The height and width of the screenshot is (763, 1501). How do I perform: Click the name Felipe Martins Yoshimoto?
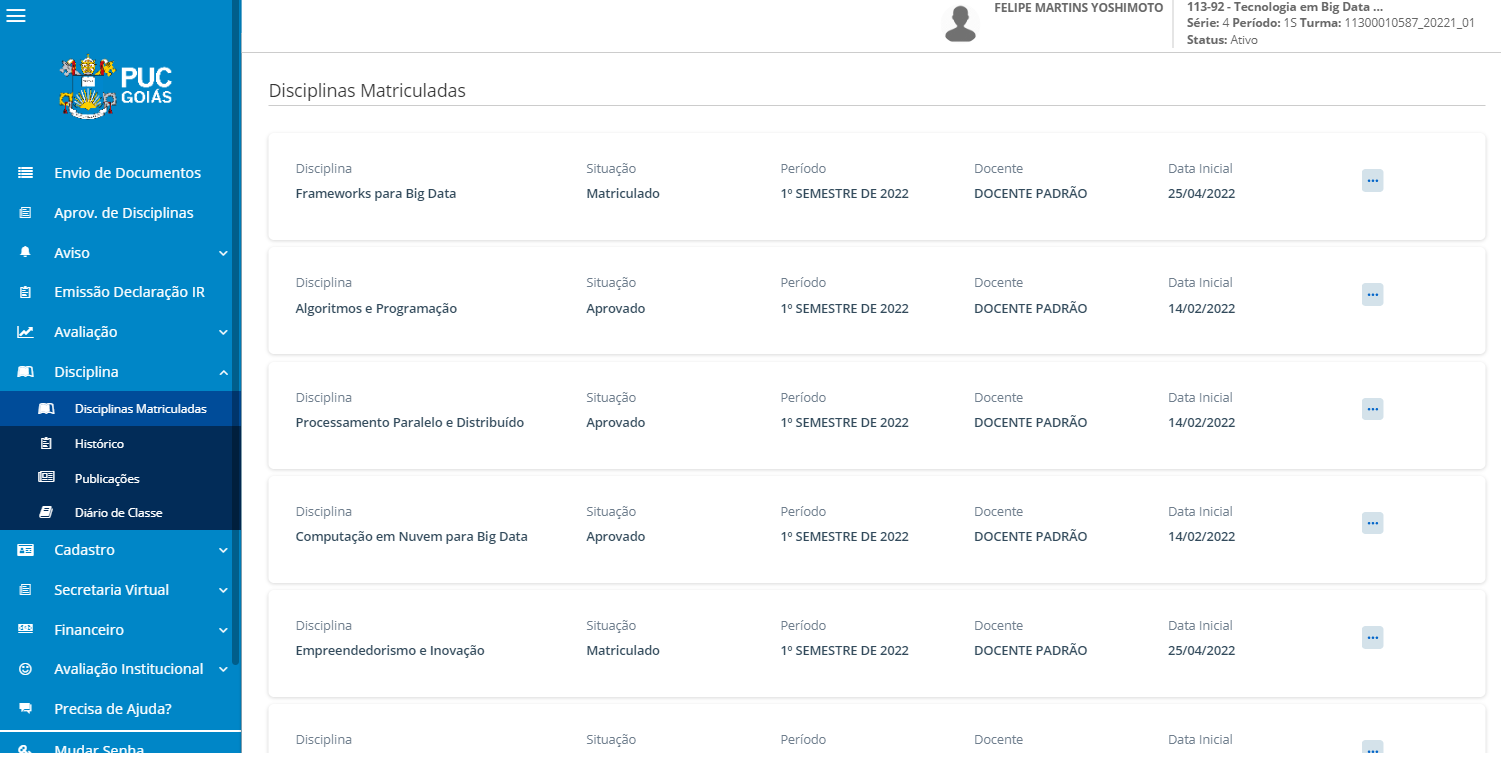[1078, 8]
